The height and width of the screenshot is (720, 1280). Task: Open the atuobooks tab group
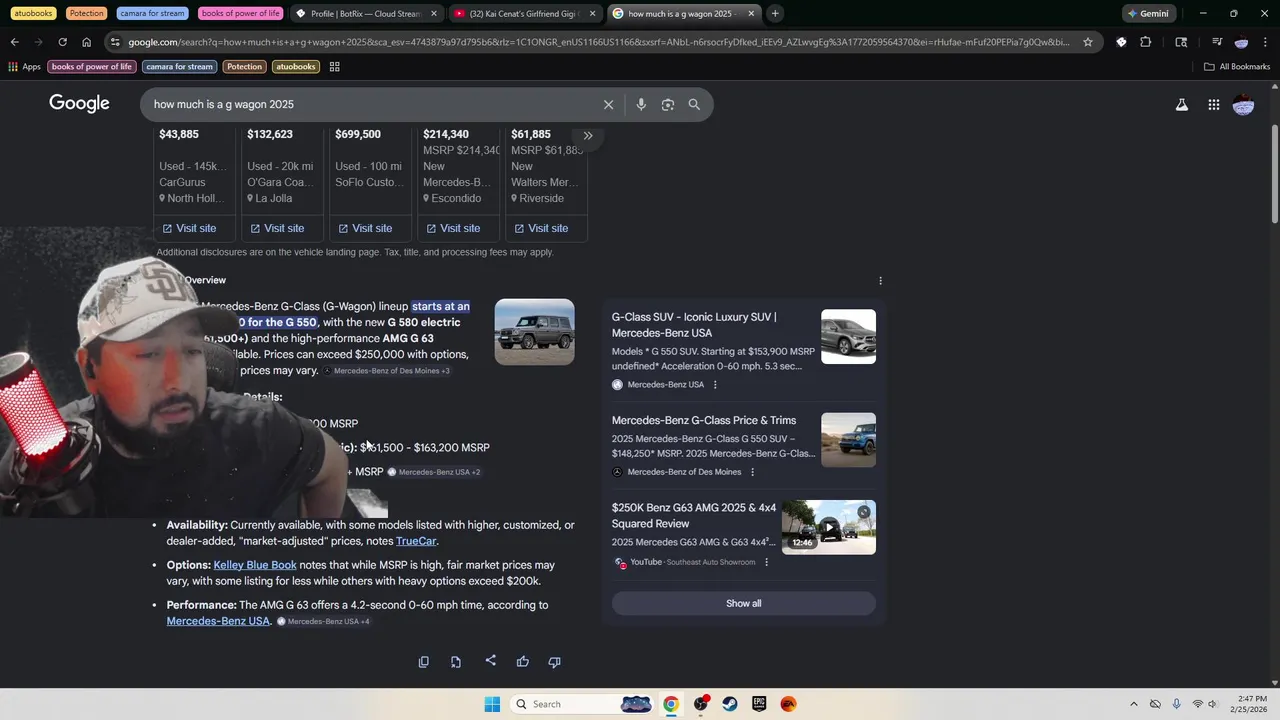pyautogui.click(x=33, y=14)
